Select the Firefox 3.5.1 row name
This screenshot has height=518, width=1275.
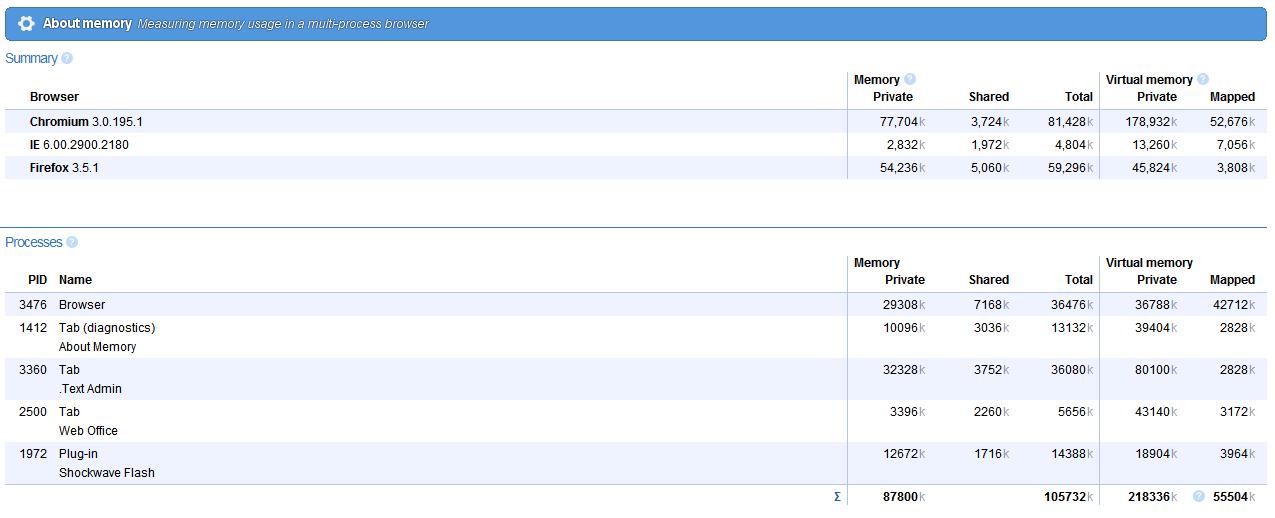[x=64, y=167]
